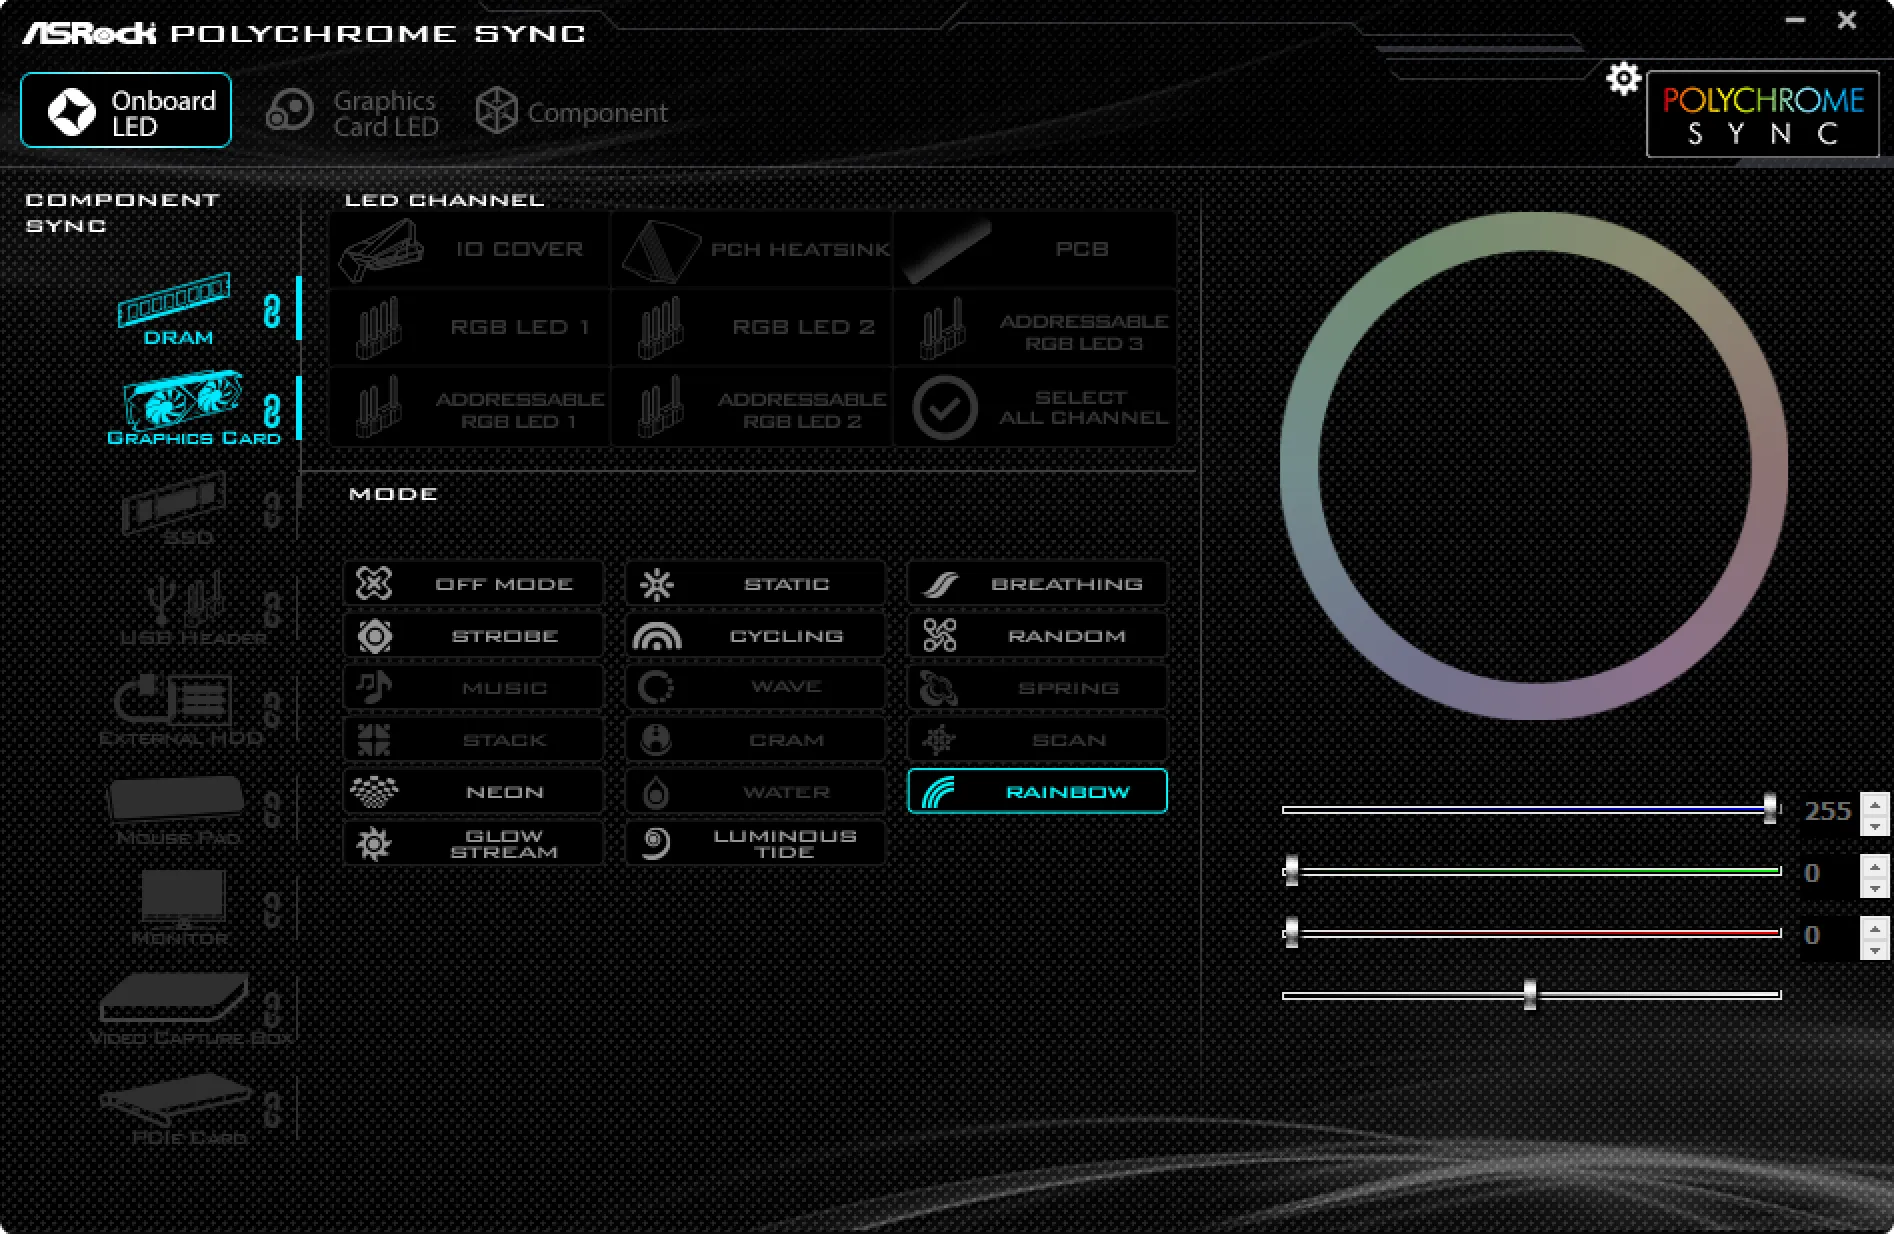Toggle the USB Header sync link
Screen dimensions: 1894x1234
click(x=271, y=609)
